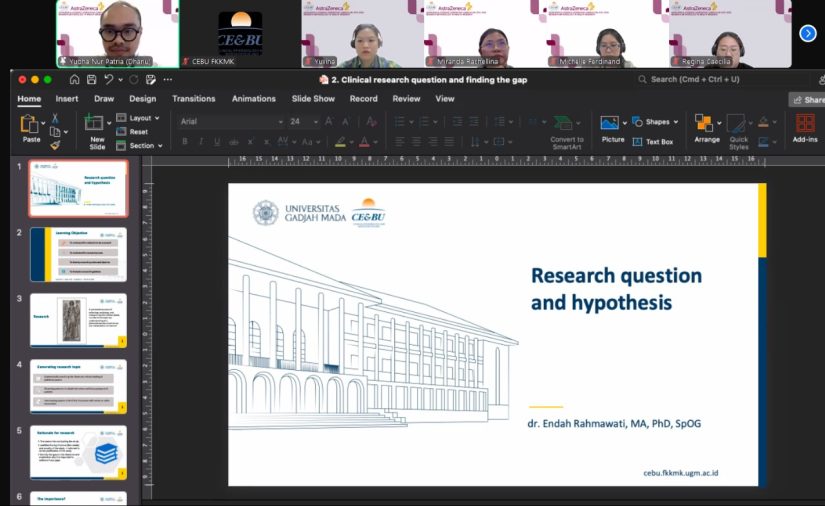Click the Home icon in title bar
825x506 pixels.
click(74, 79)
